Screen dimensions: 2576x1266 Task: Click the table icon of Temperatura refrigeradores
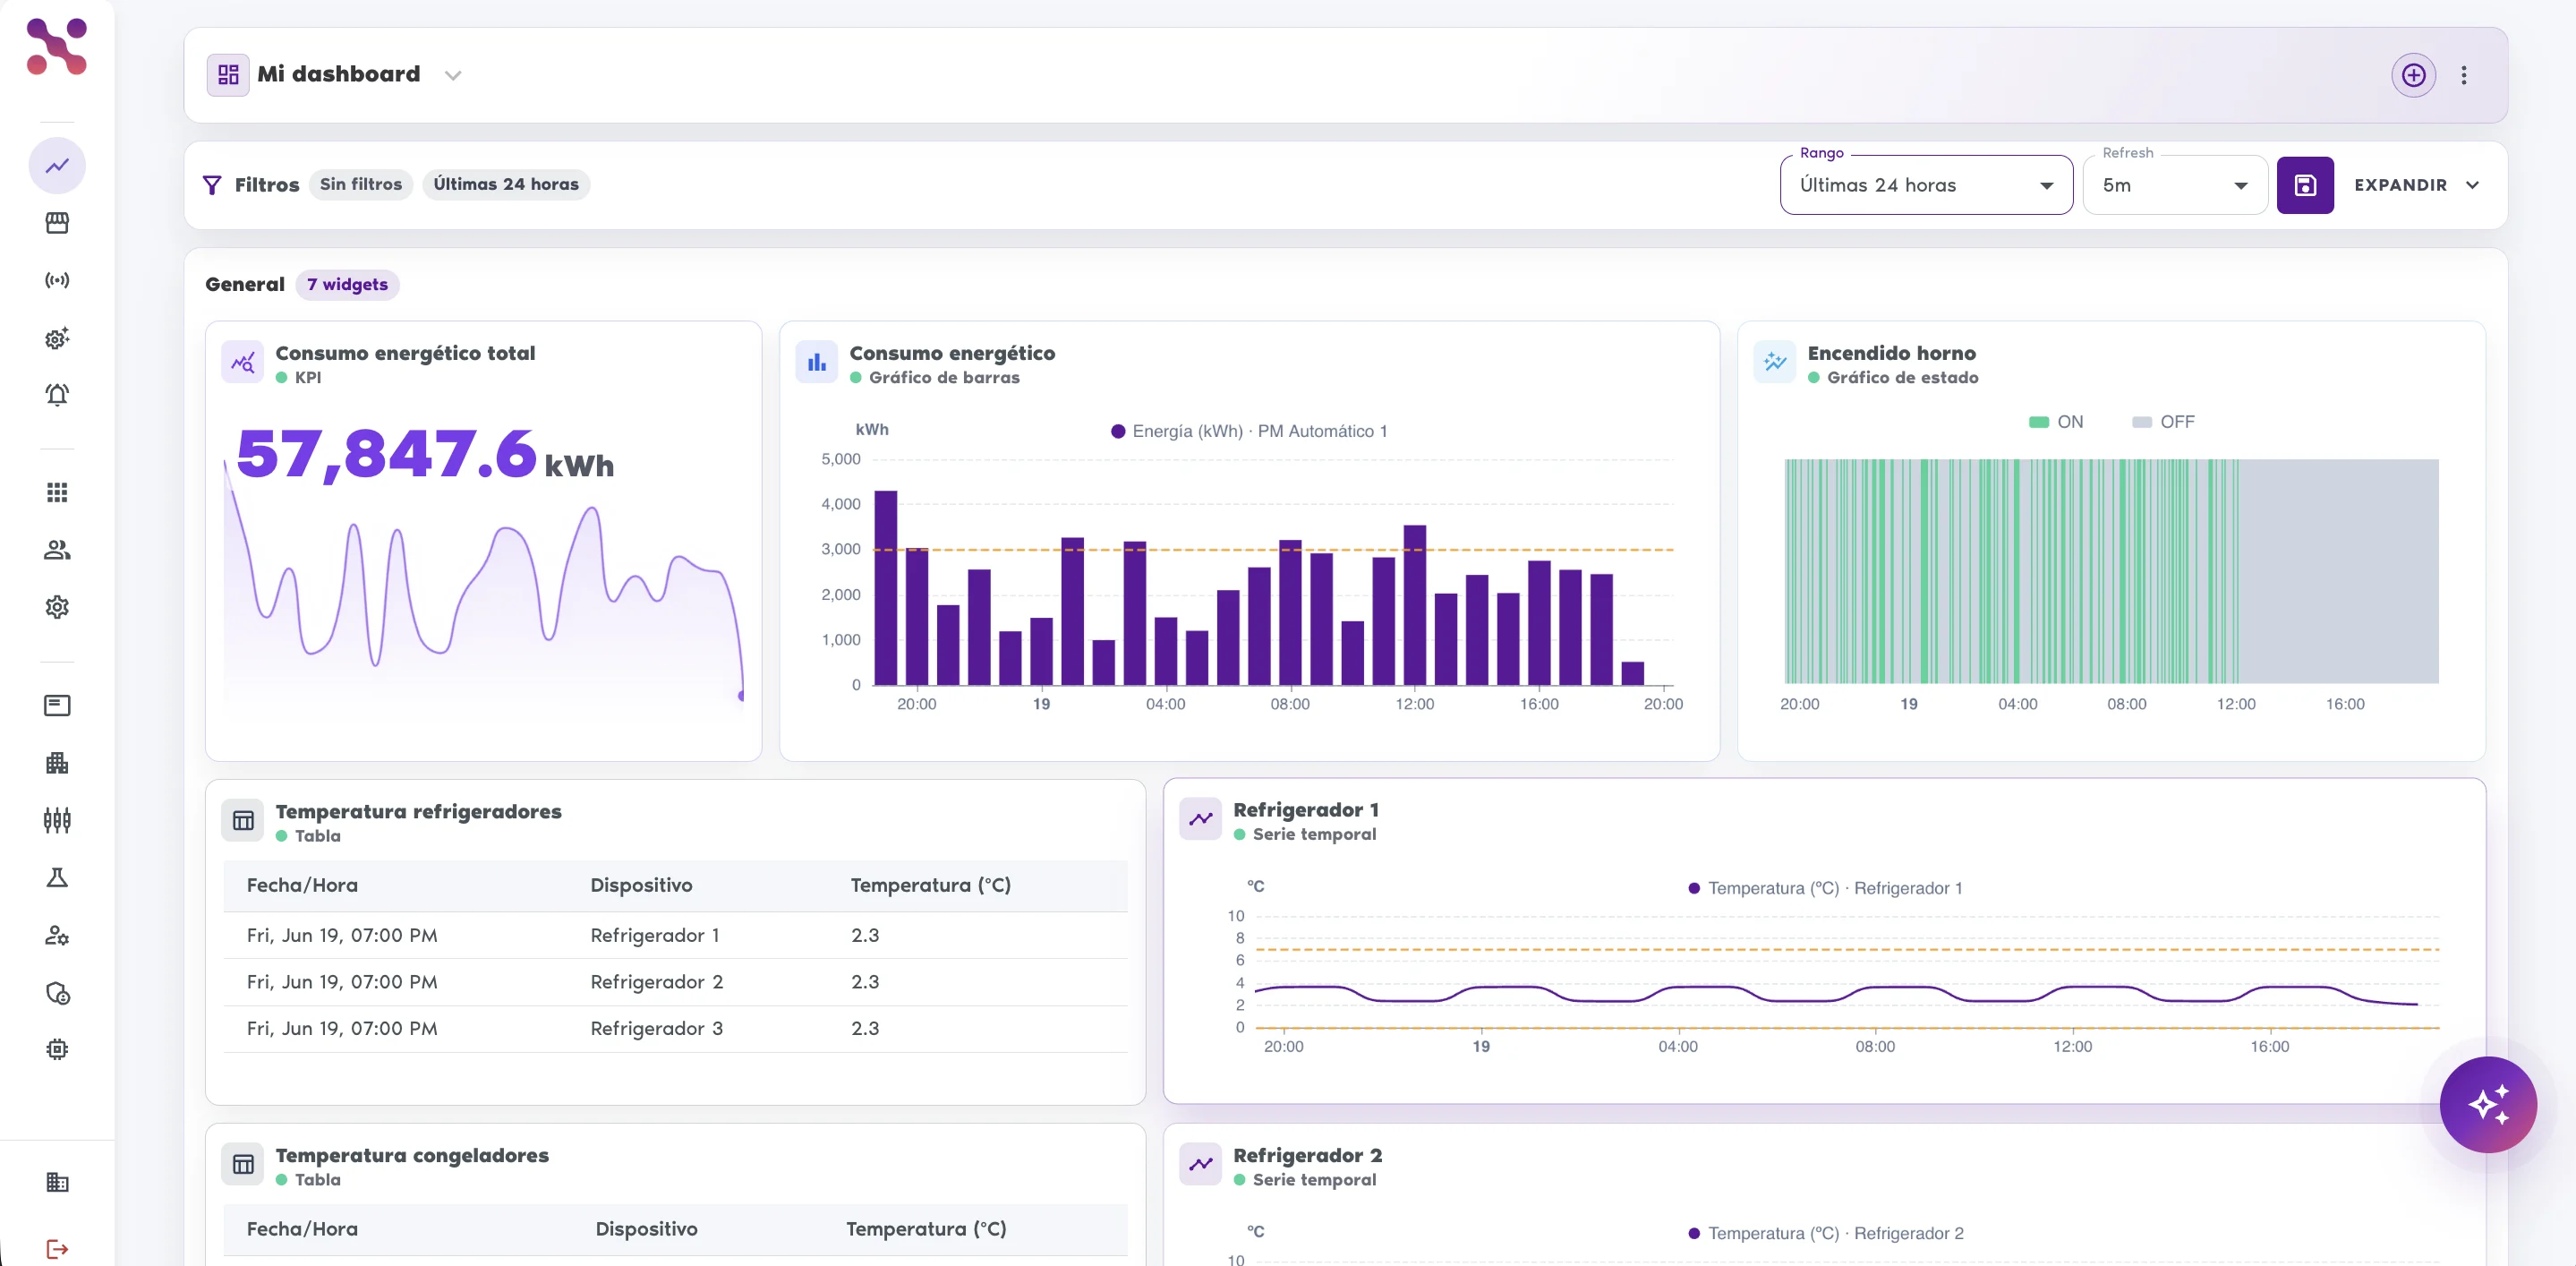243,821
